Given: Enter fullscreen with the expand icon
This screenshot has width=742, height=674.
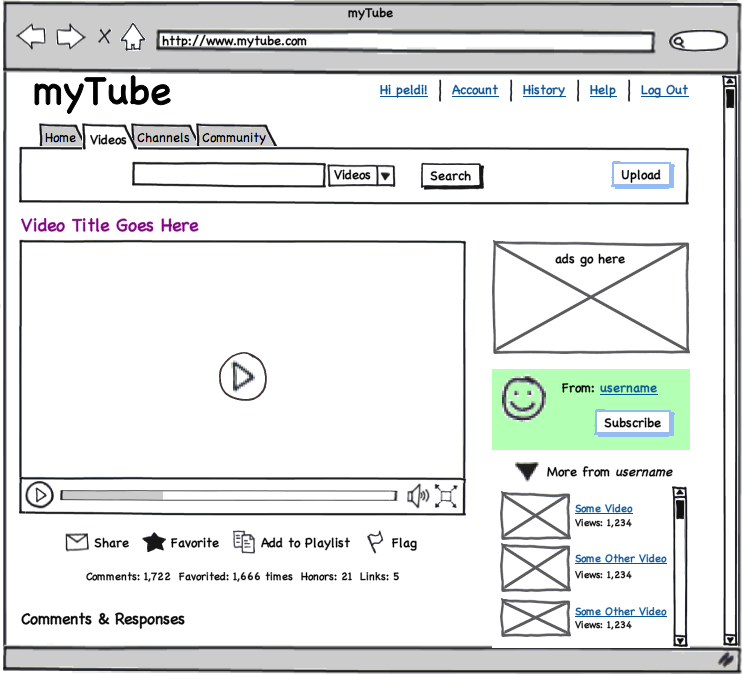Looking at the screenshot, I should click(x=446, y=496).
